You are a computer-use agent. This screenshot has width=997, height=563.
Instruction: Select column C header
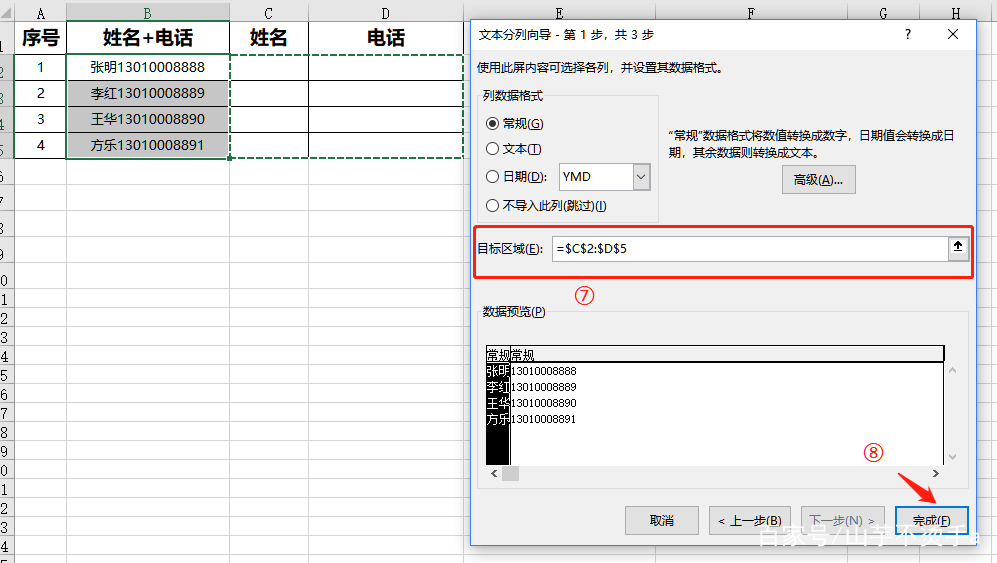click(x=269, y=13)
